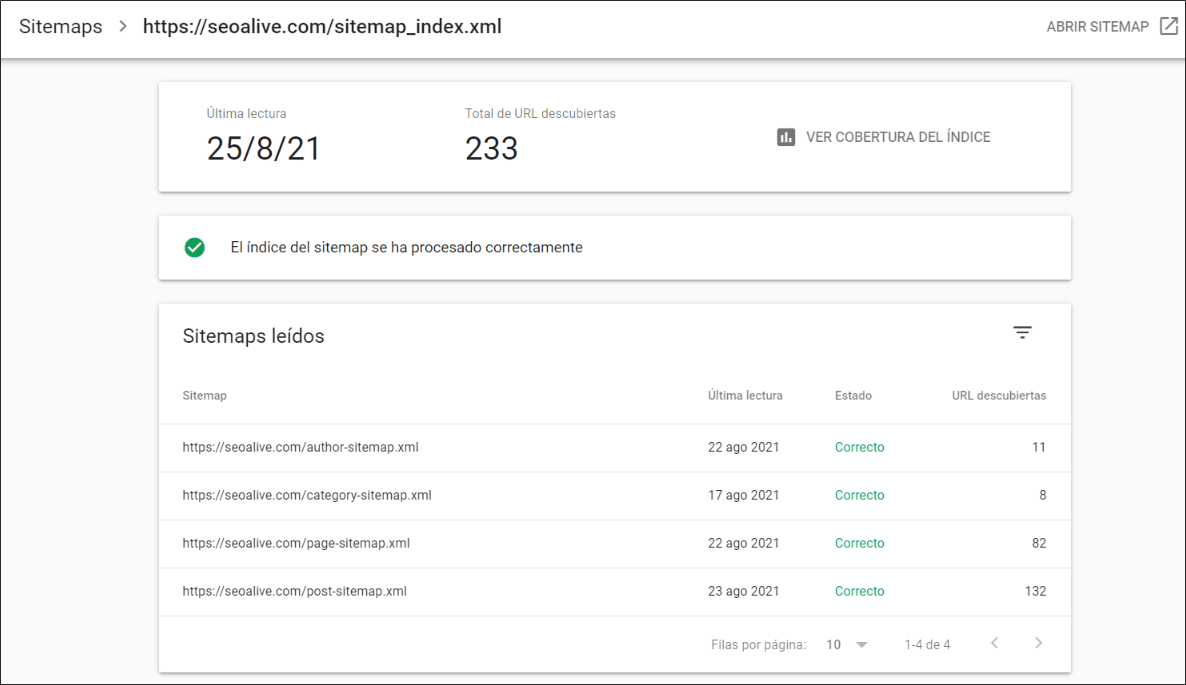
Task: Expand the sitemap_index.xml breadcrumb entry
Action: (x=322, y=26)
